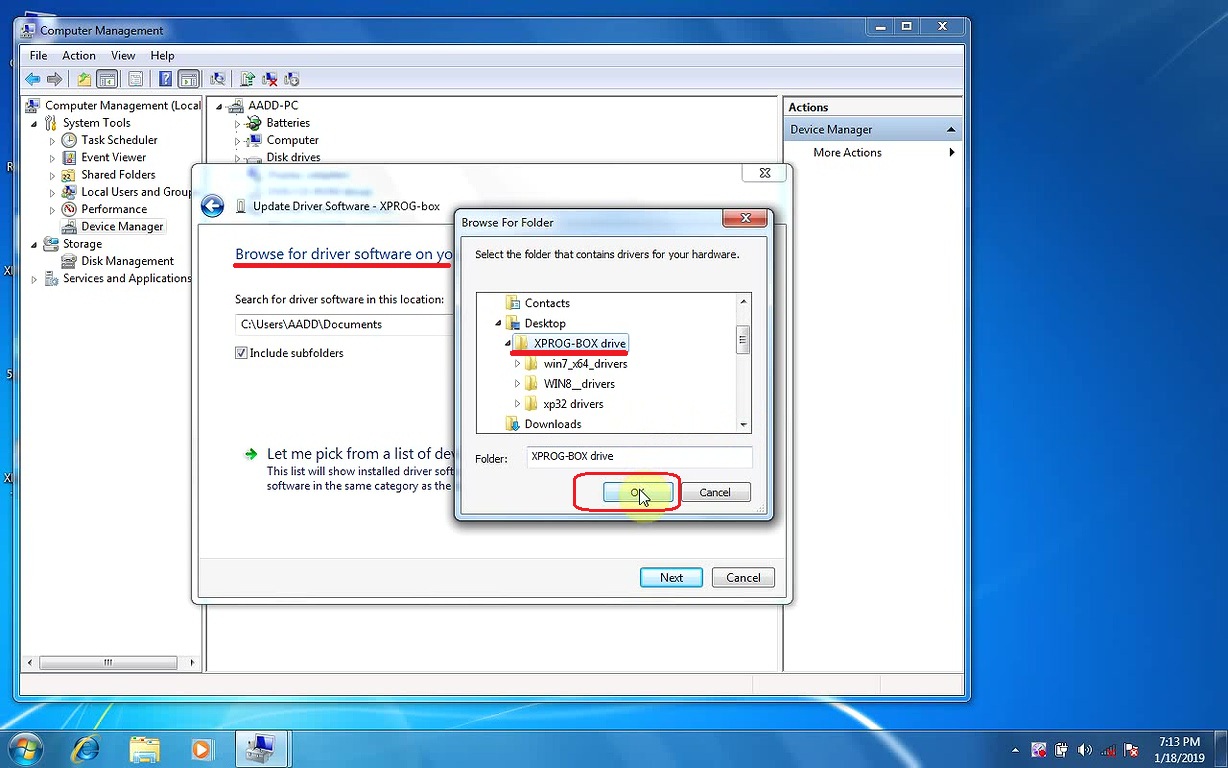The width and height of the screenshot is (1228, 768).
Task: Open Windows Media Player from the taskbar
Action: coord(202,748)
